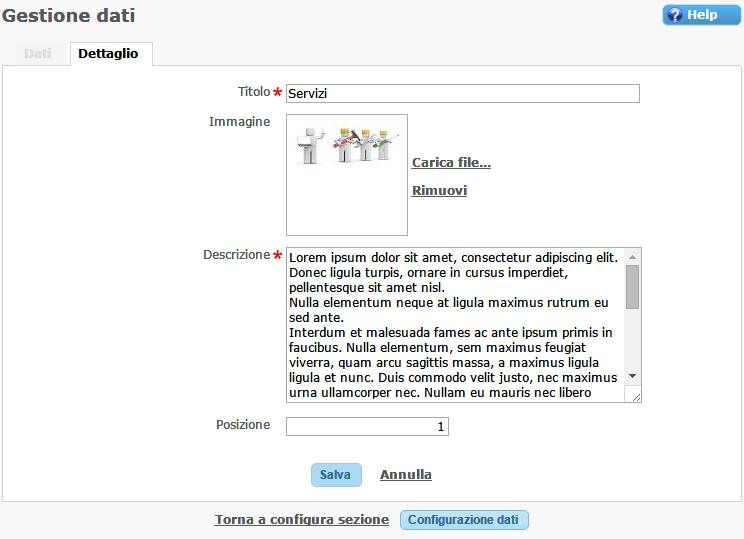Screen dimensions: 744x539
Task: Remove the image via the Rimuovi link
Action: [439, 191]
